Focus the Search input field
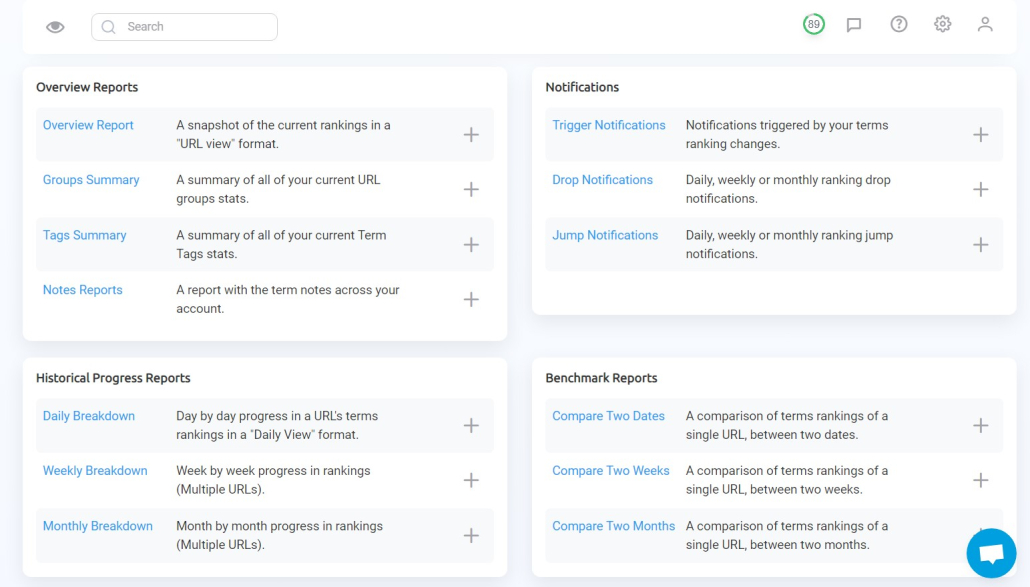Viewport: 1030px width, 587px height. [185, 27]
